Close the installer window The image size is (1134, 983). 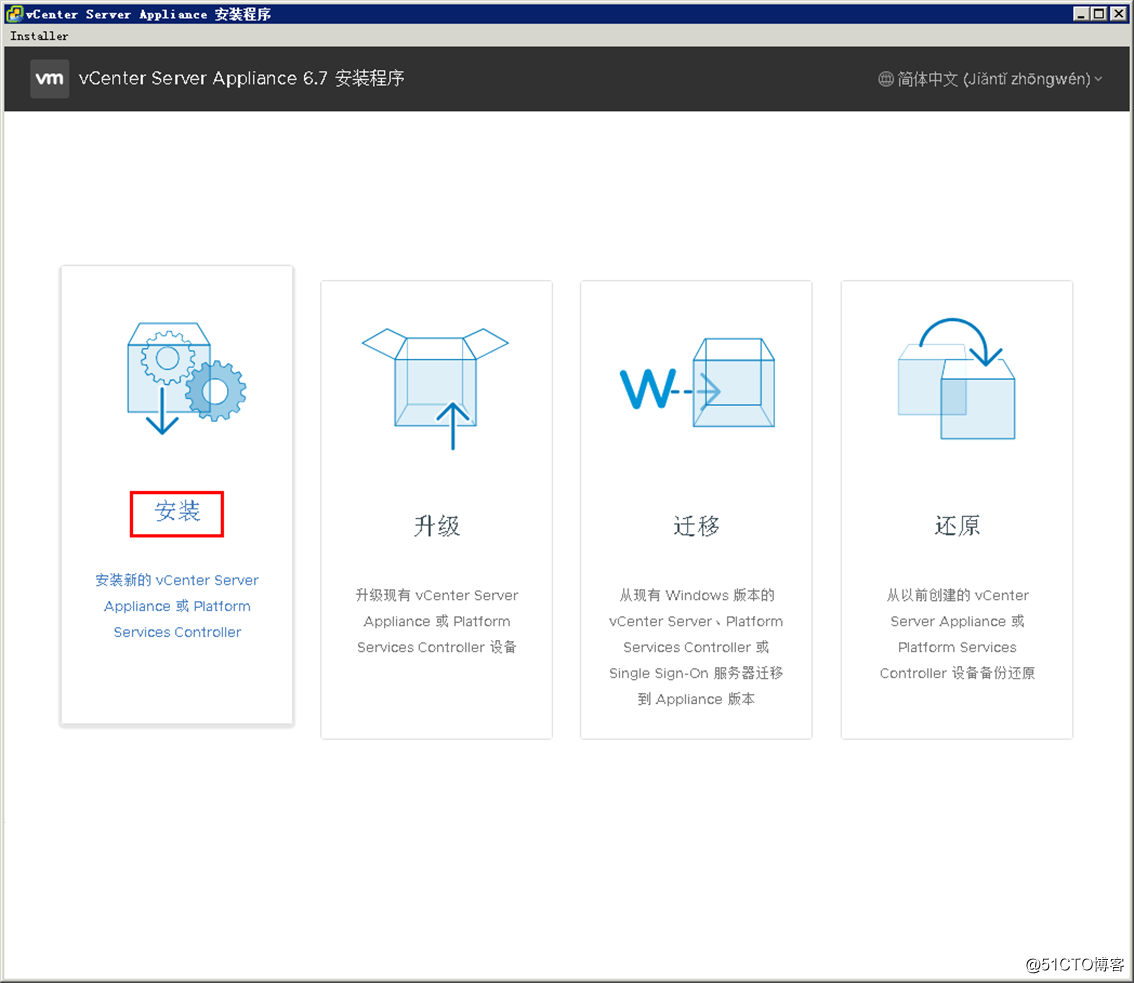coord(1117,14)
